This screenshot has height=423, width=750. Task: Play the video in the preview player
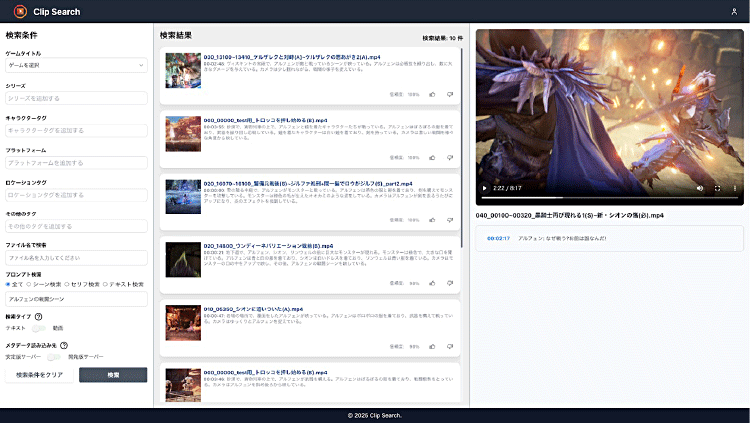pyautogui.click(x=485, y=188)
